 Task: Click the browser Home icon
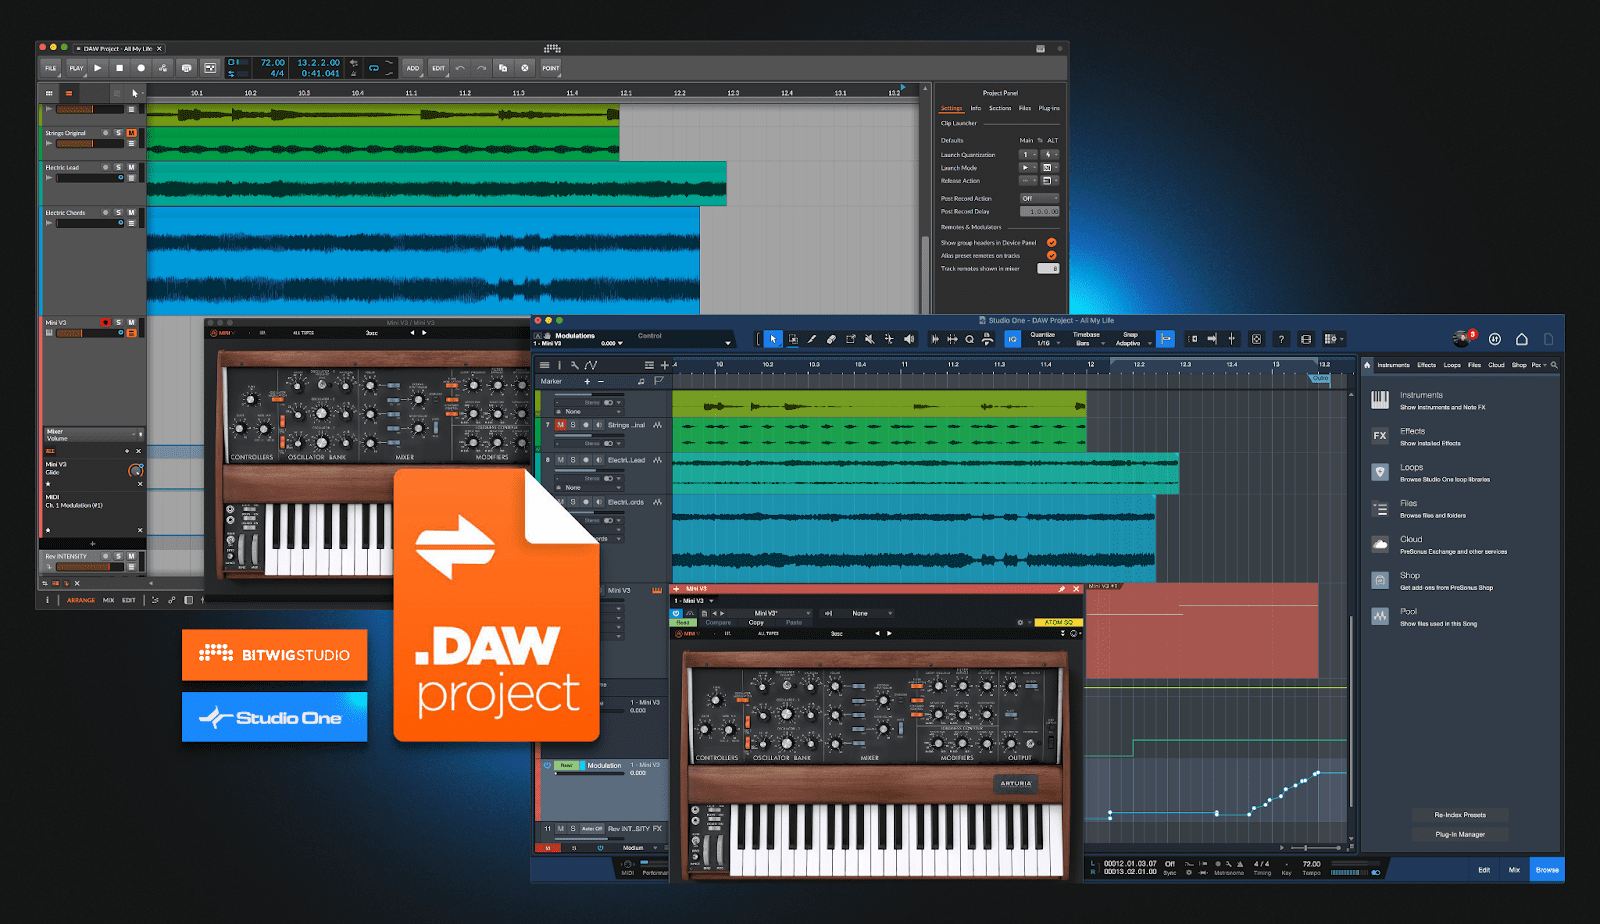point(1367,365)
